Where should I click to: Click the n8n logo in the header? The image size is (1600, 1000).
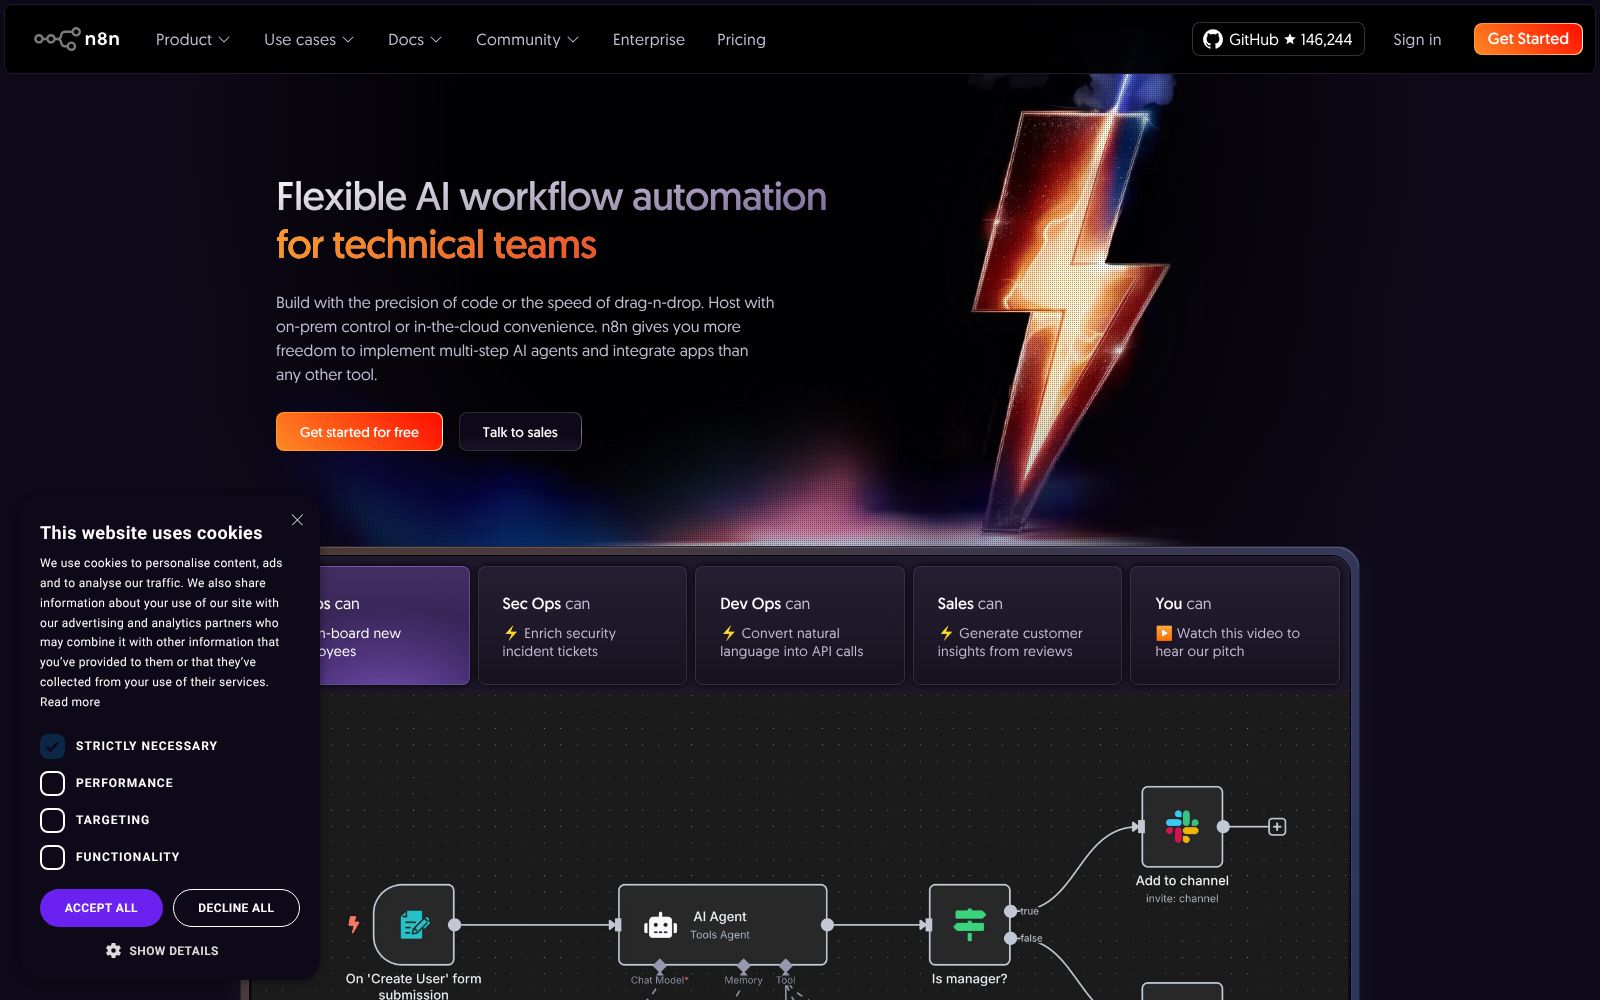77,39
